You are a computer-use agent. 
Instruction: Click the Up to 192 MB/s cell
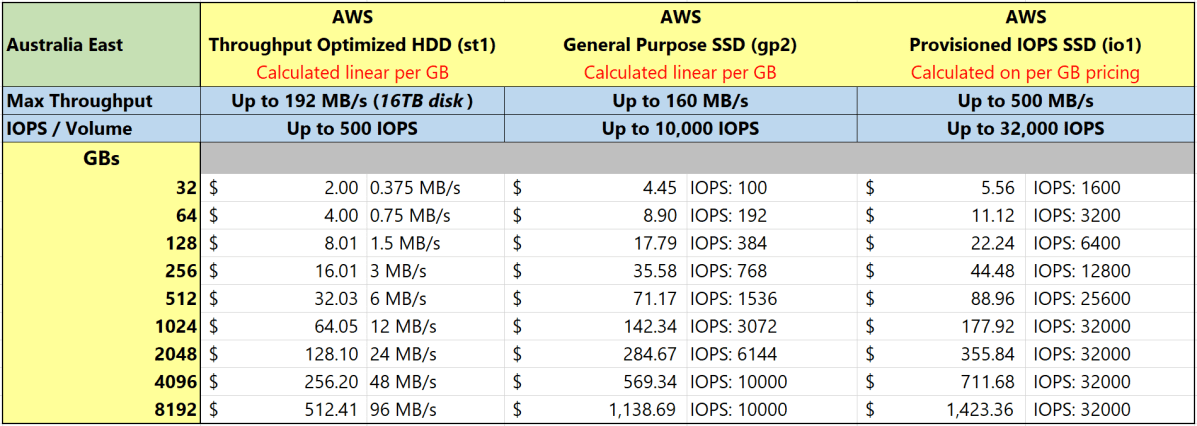[352, 101]
